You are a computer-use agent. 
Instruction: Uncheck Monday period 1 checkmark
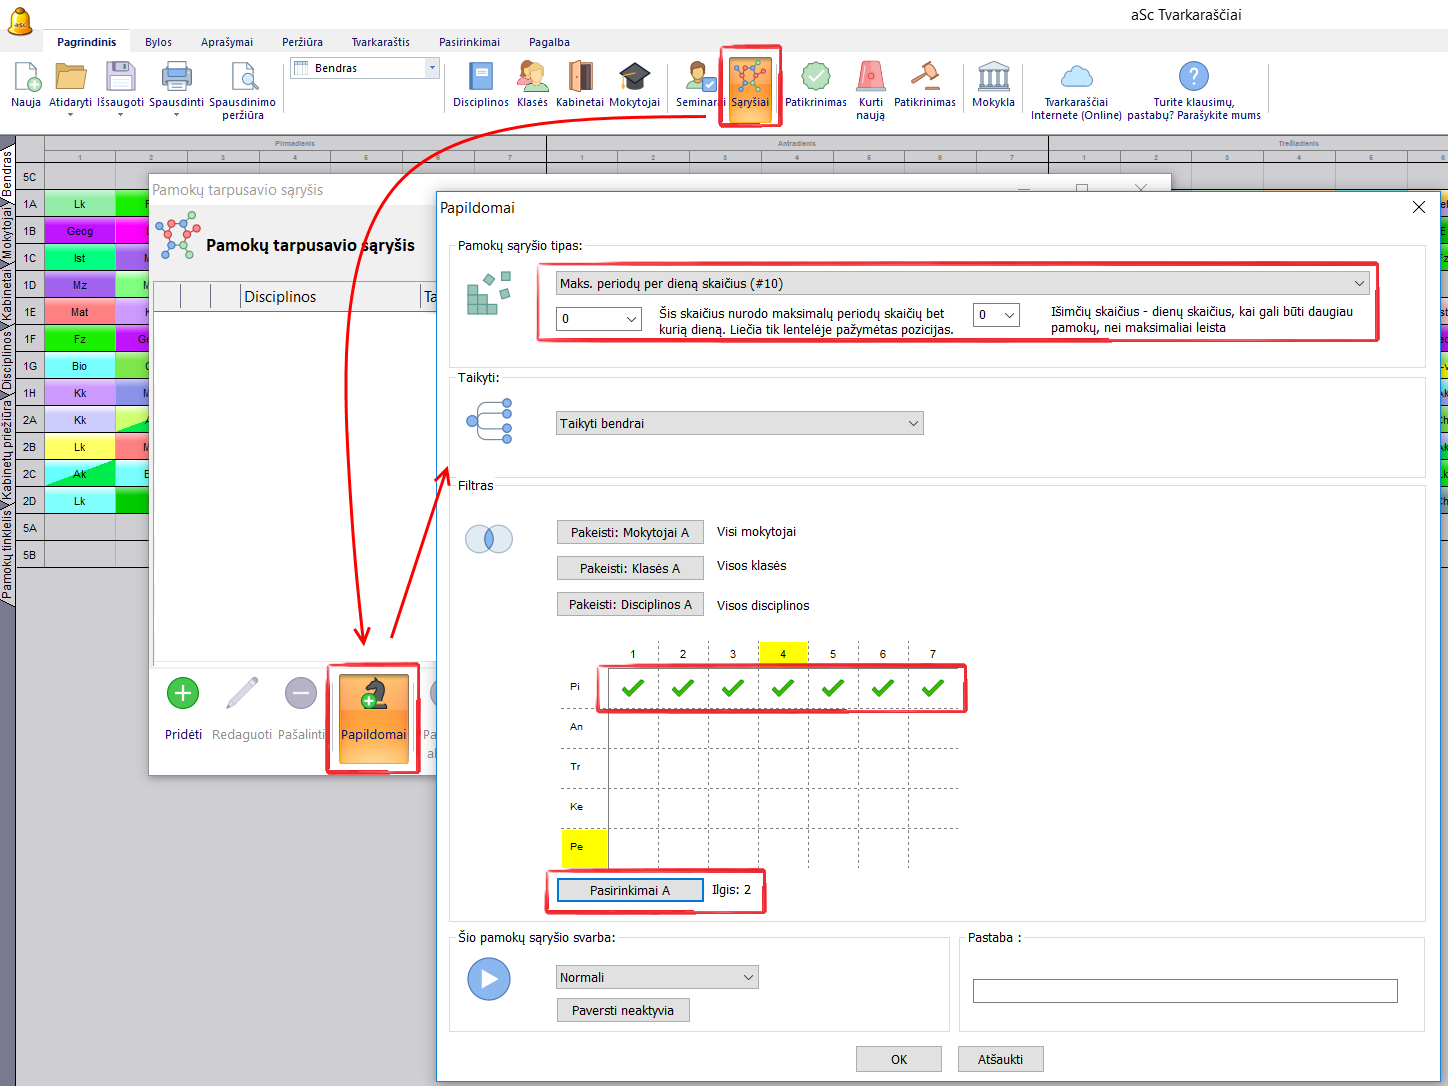tap(633, 688)
